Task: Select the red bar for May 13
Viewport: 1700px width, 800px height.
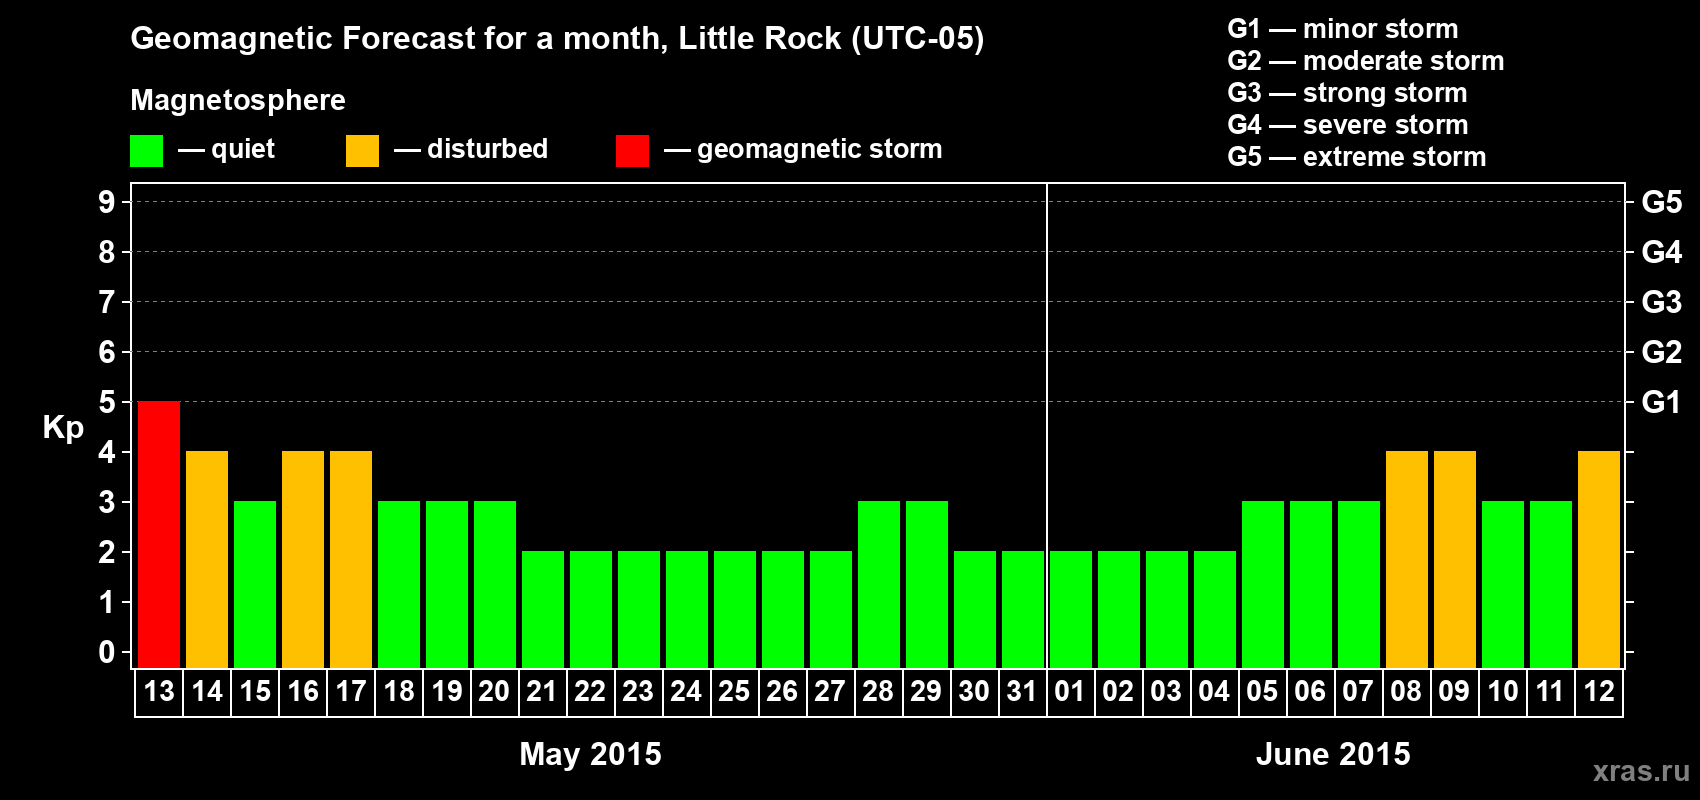Action: tap(159, 535)
